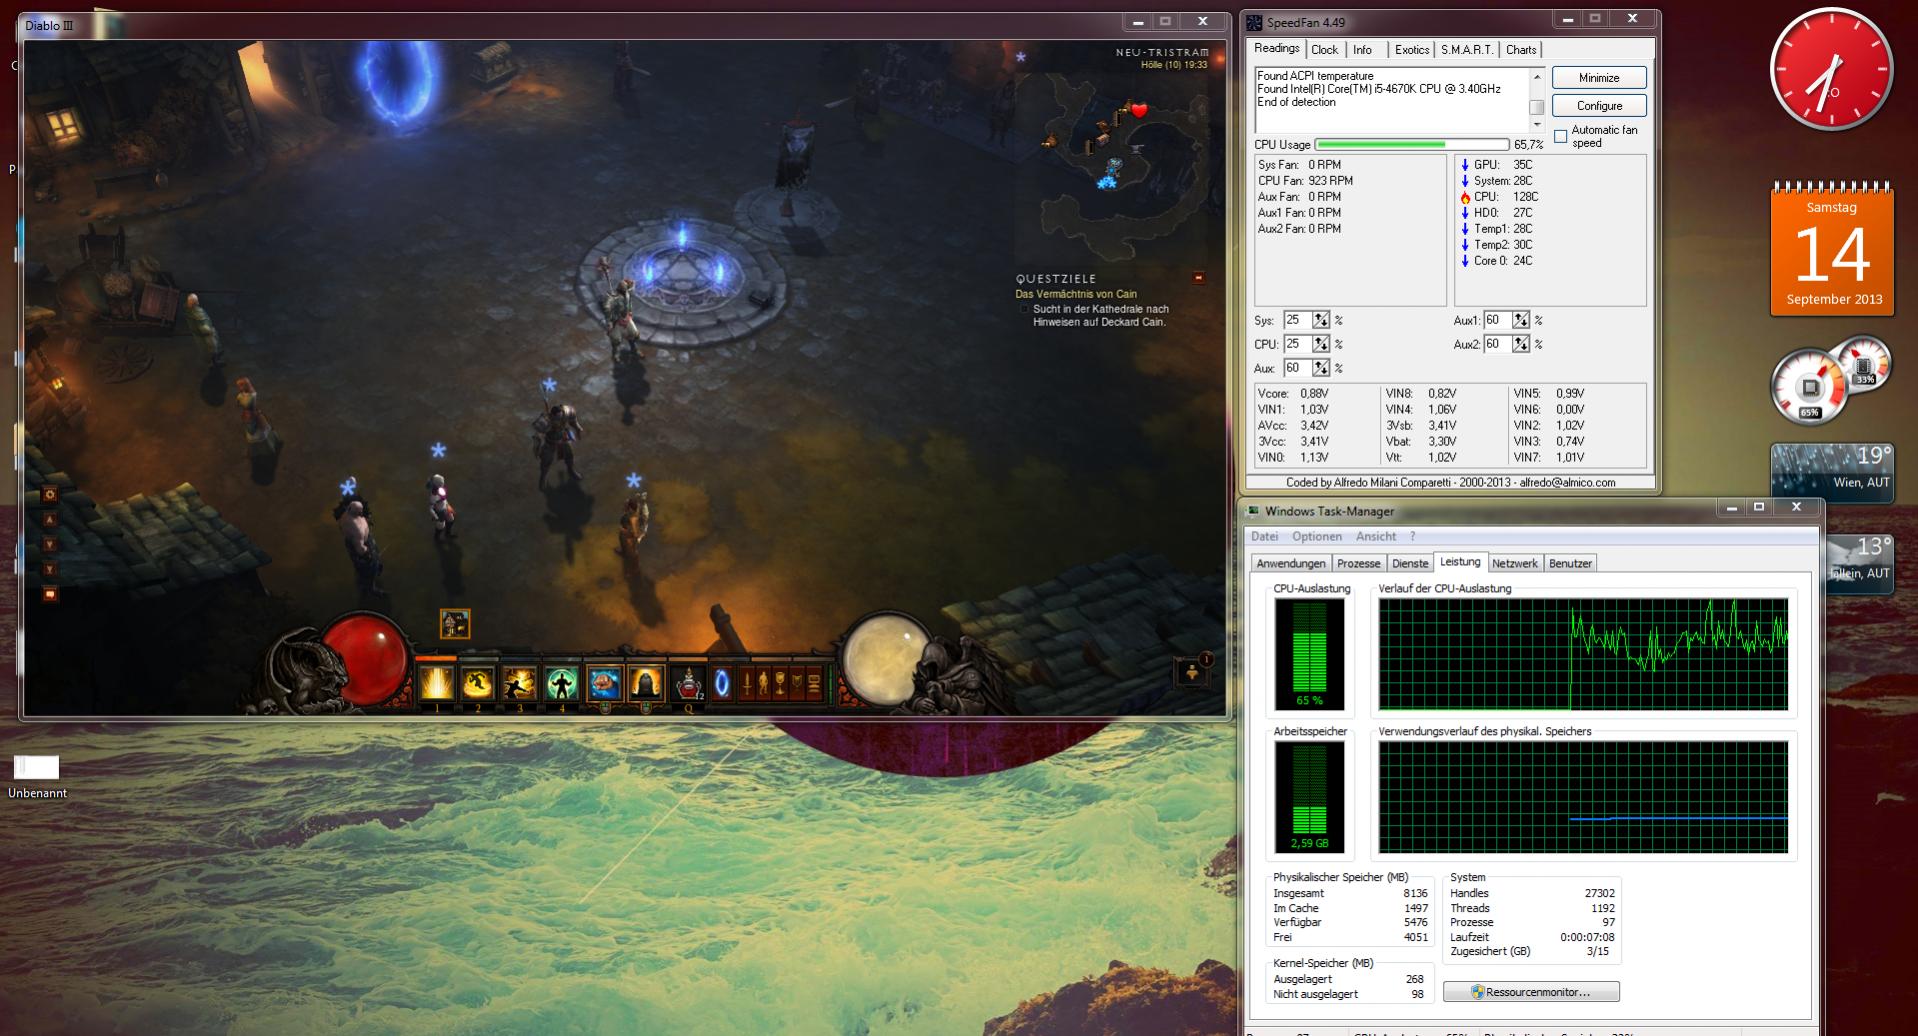The image size is (1918, 1036).
Task: Open the goblet achievements menu button
Action: (780, 684)
